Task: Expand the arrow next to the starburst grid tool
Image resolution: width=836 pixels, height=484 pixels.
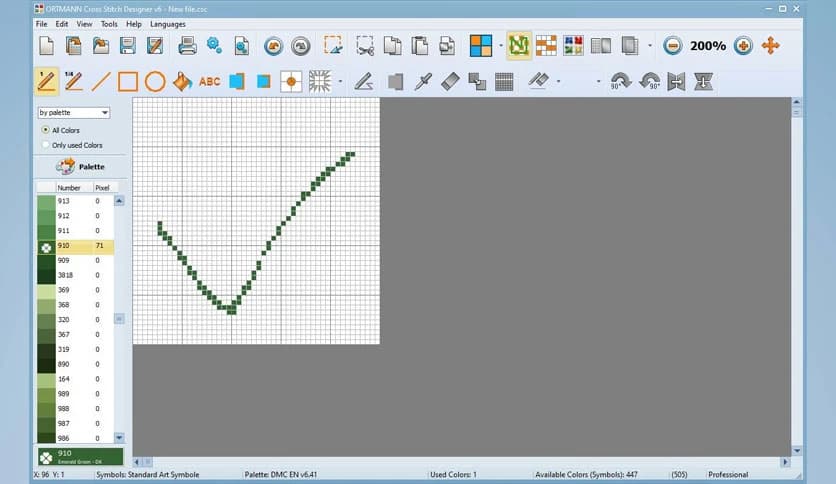Action: [340, 82]
